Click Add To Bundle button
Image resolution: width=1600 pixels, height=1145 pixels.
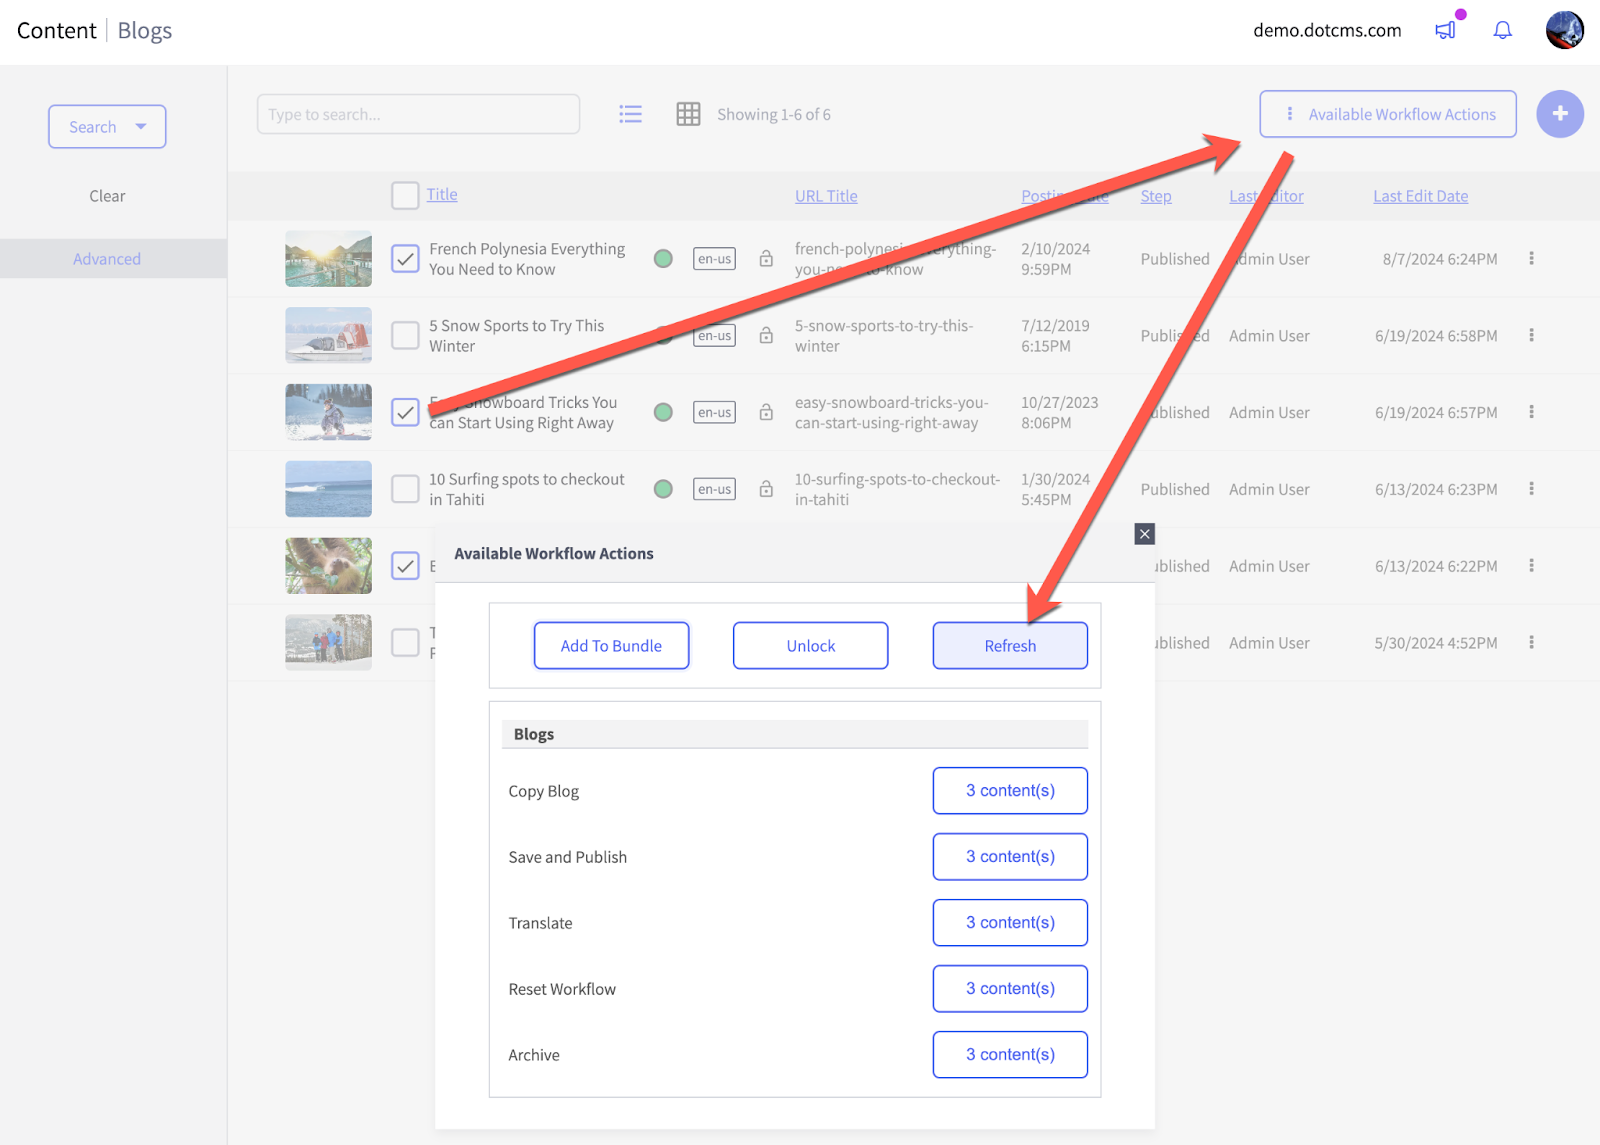pos(611,646)
